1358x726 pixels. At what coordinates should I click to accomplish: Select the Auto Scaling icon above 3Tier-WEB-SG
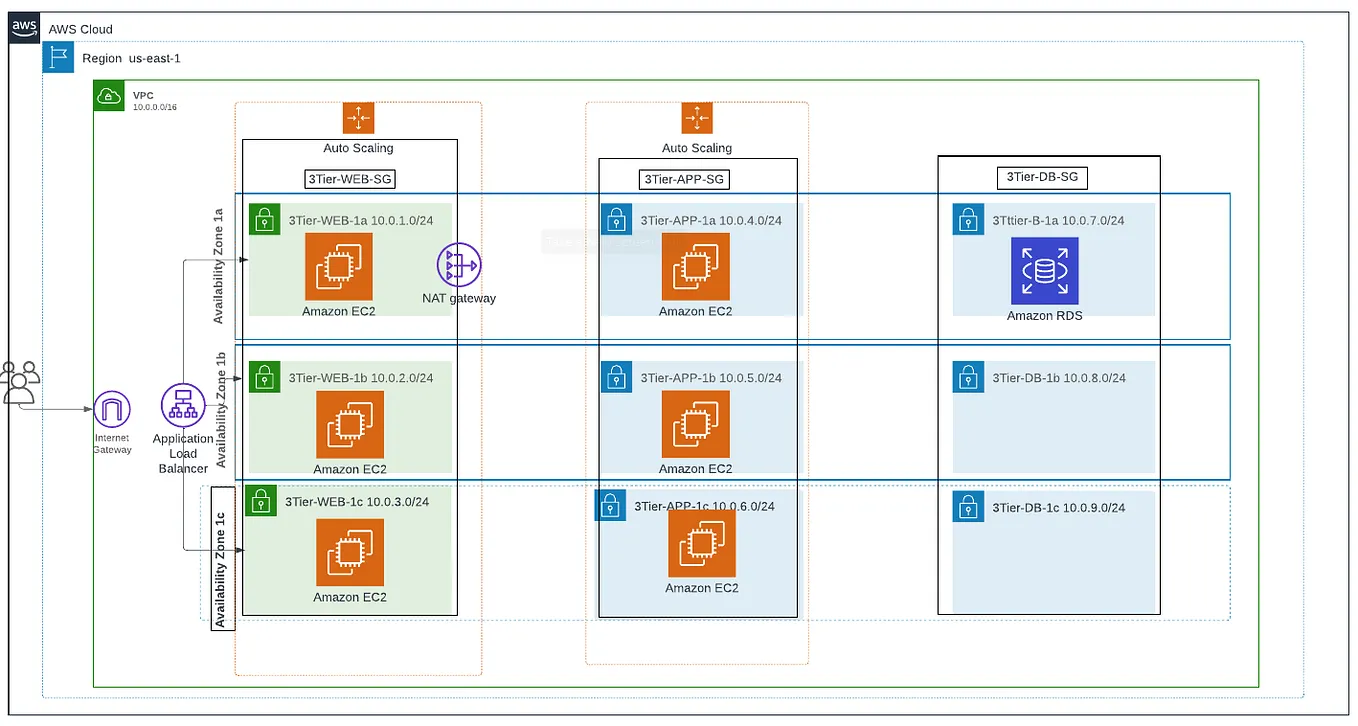(x=358, y=117)
